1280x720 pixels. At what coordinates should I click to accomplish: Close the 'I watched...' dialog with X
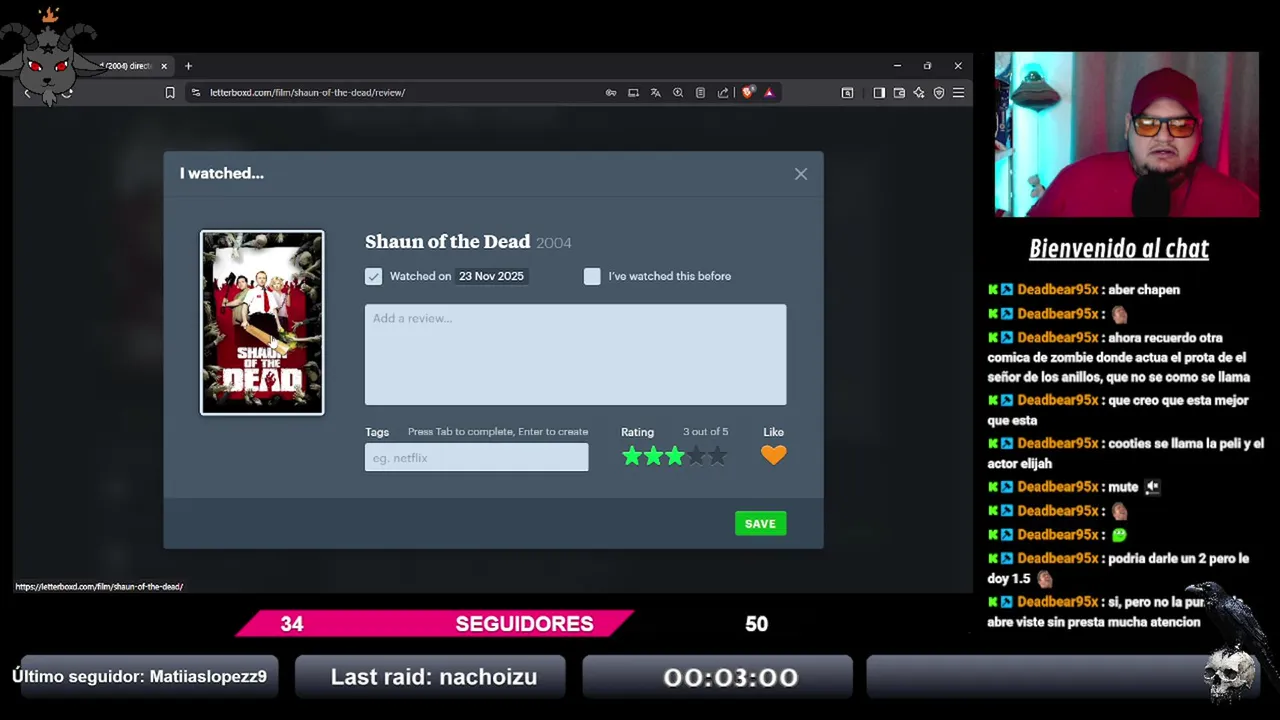tap(801, 174)
